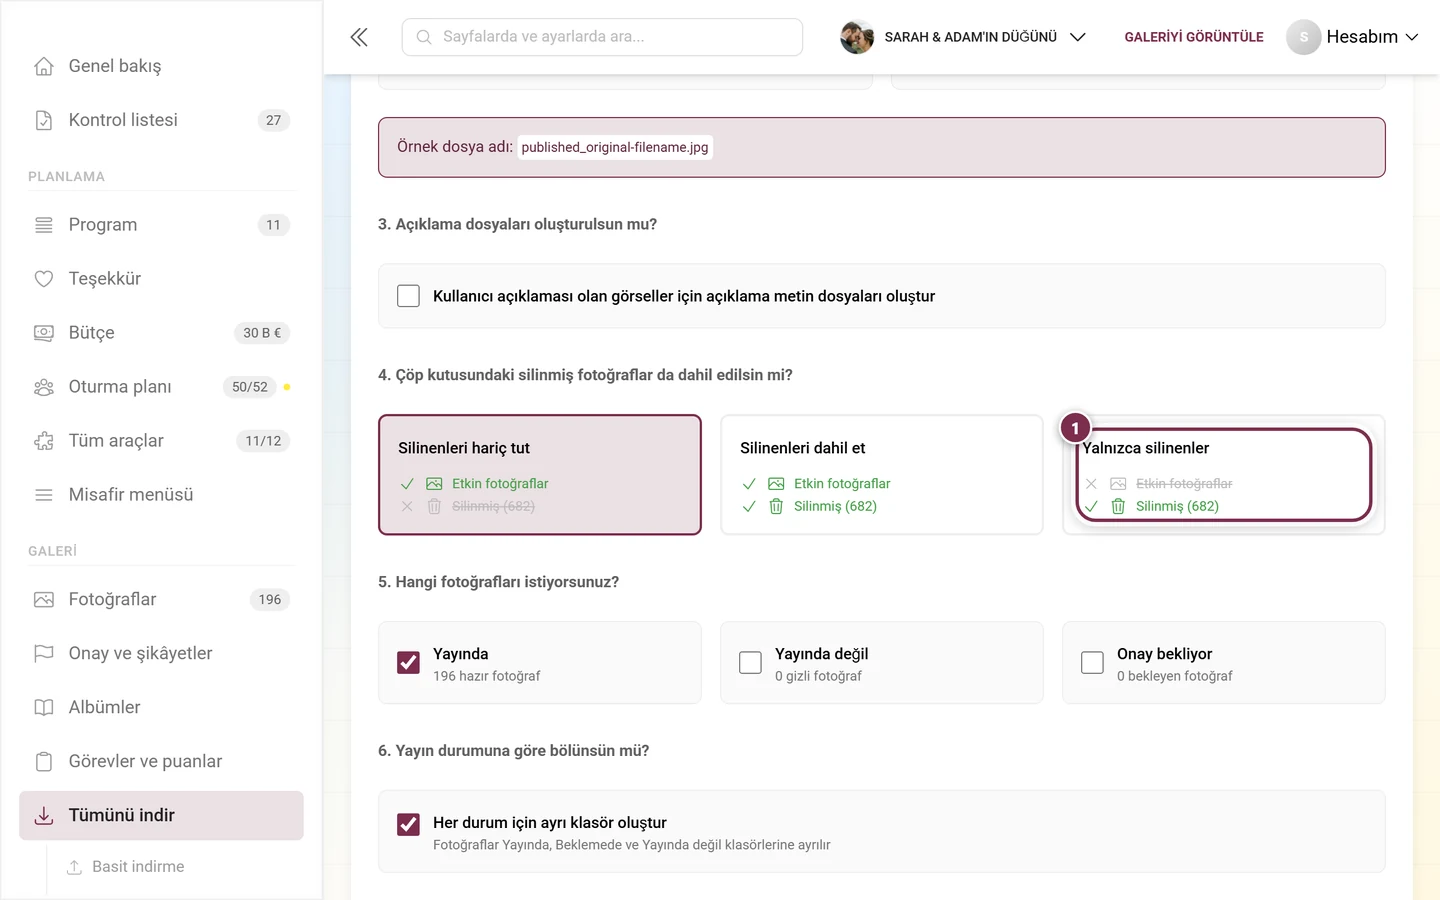Image resolution: width=1440 pixels, height=900 pixels.
Task: Click the 11 badge beside Program
Action: point(274,225)
